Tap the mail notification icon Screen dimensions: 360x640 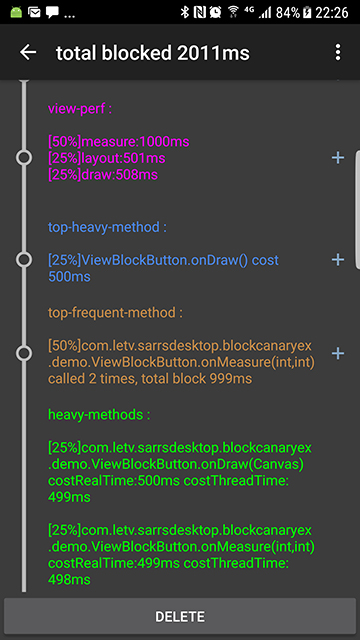[x=34, y=12]
